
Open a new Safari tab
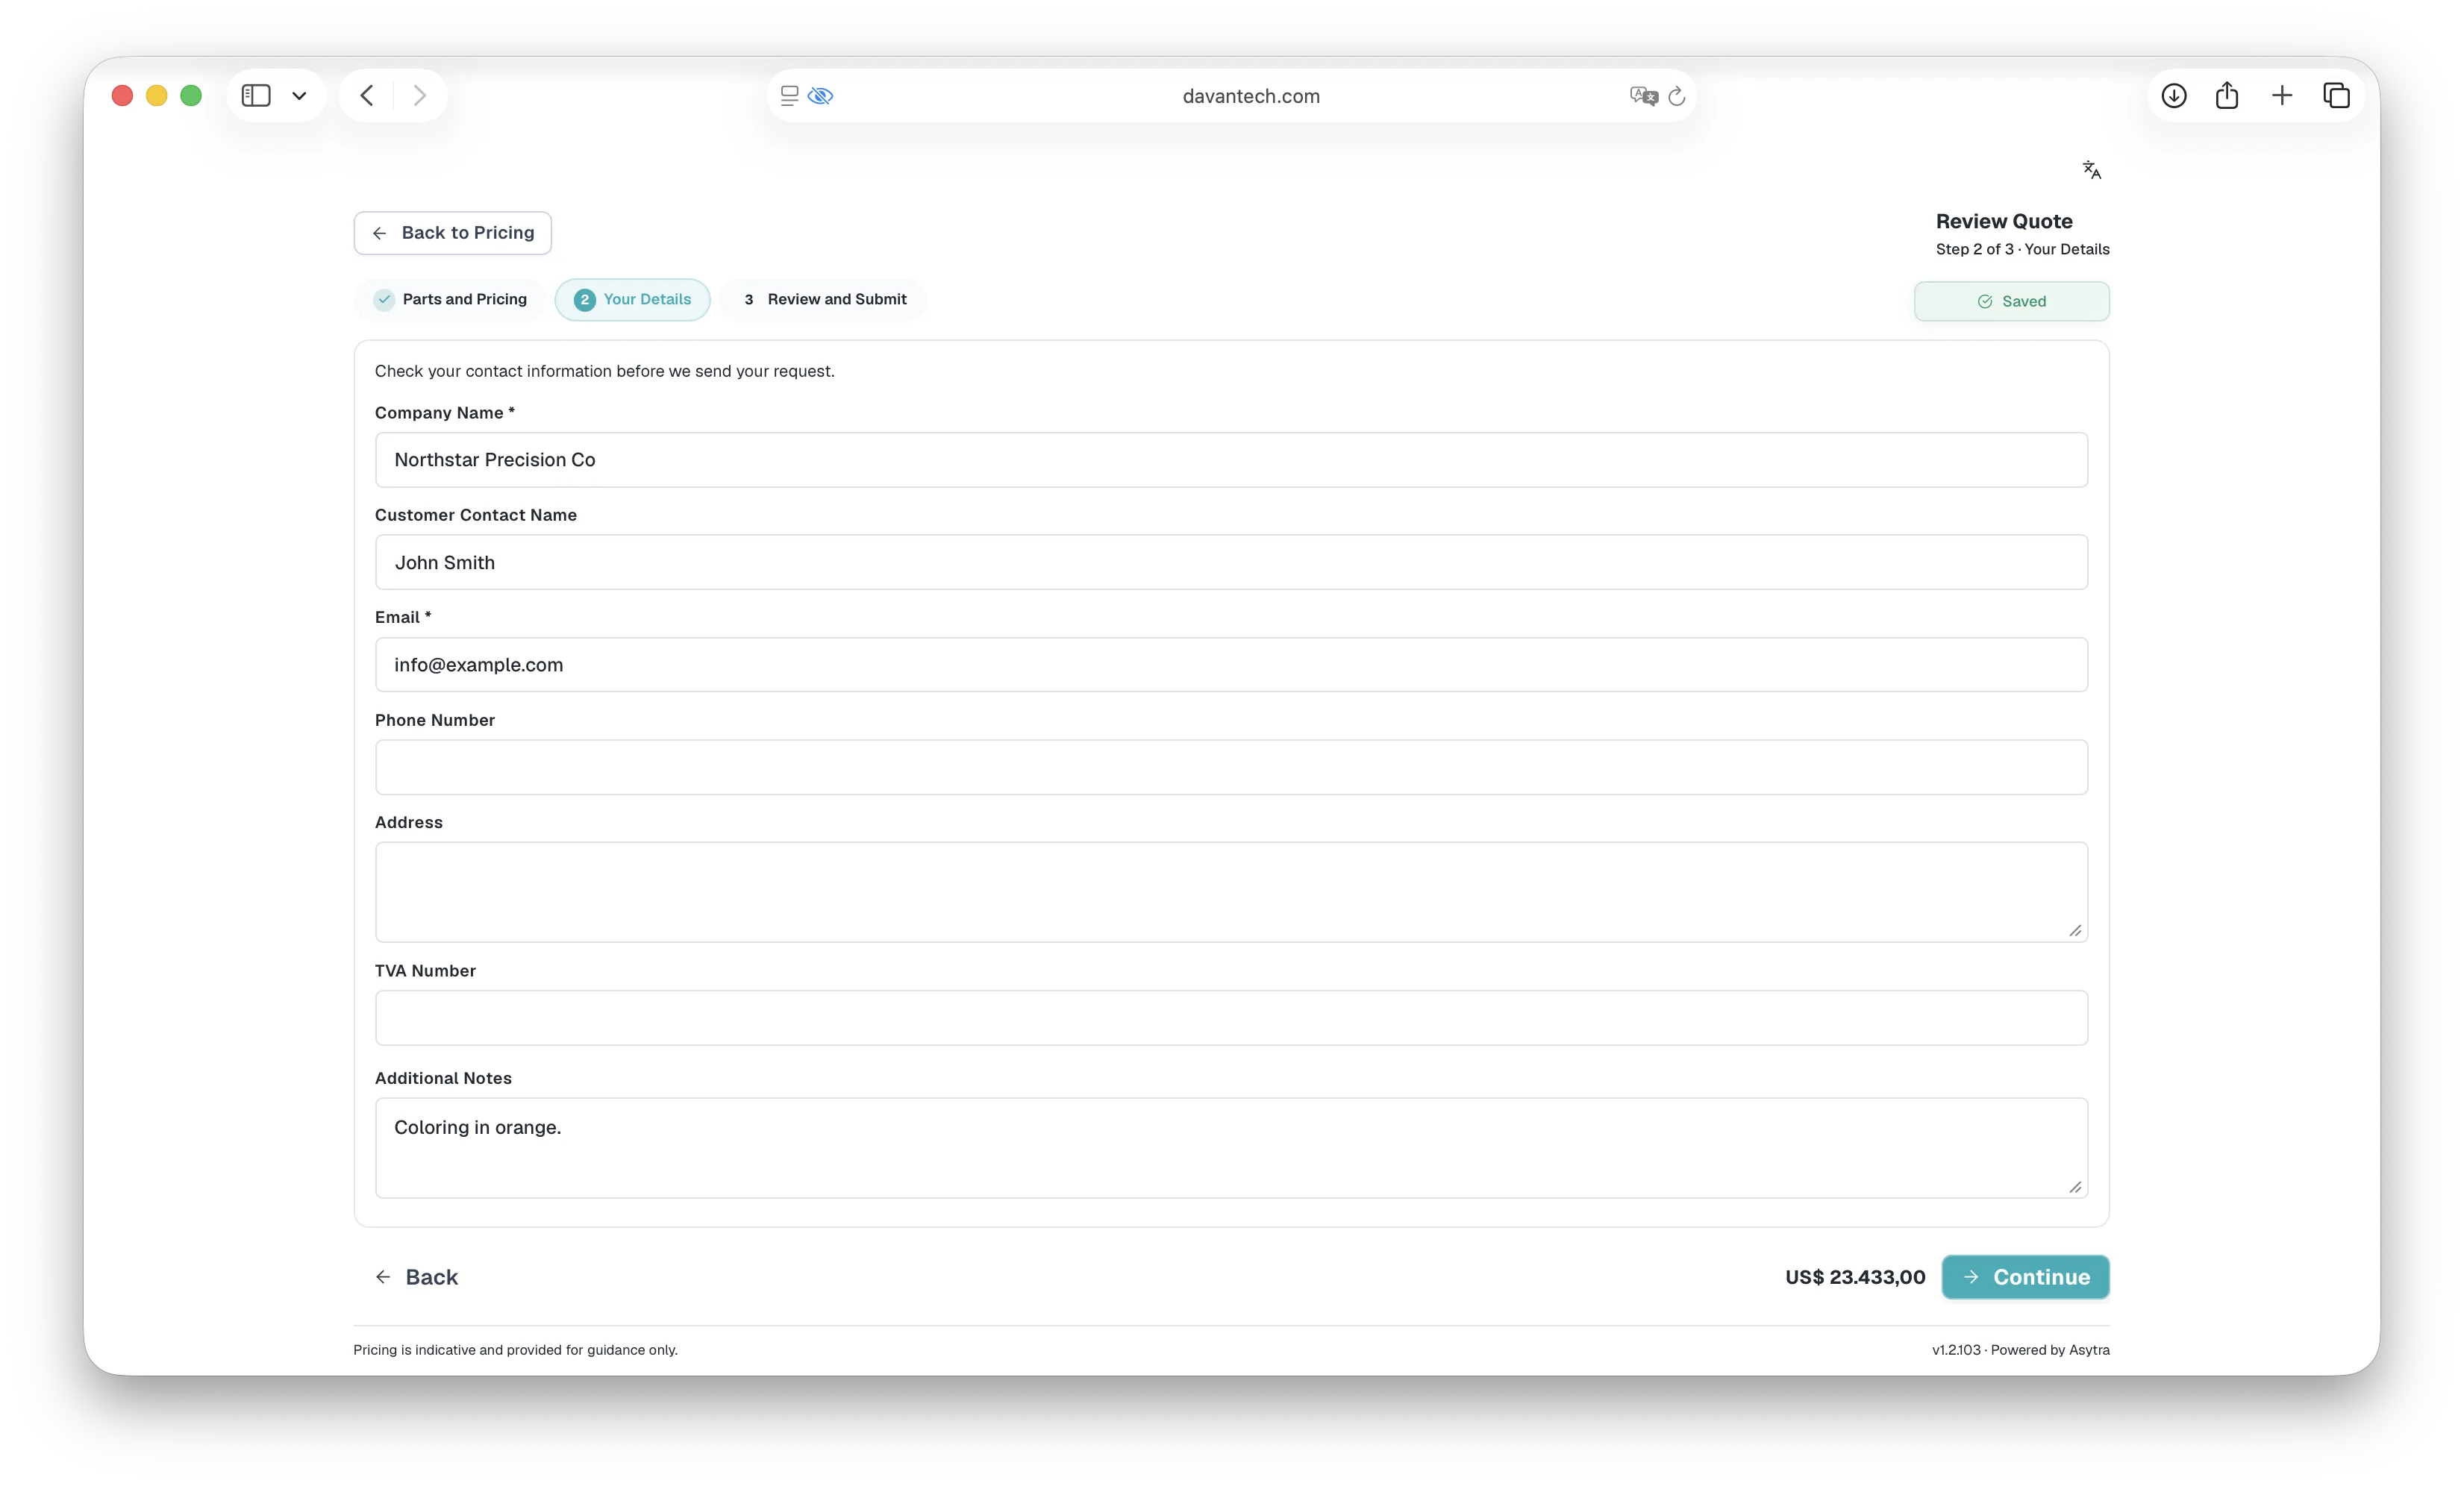click(x=2282, y=96)
